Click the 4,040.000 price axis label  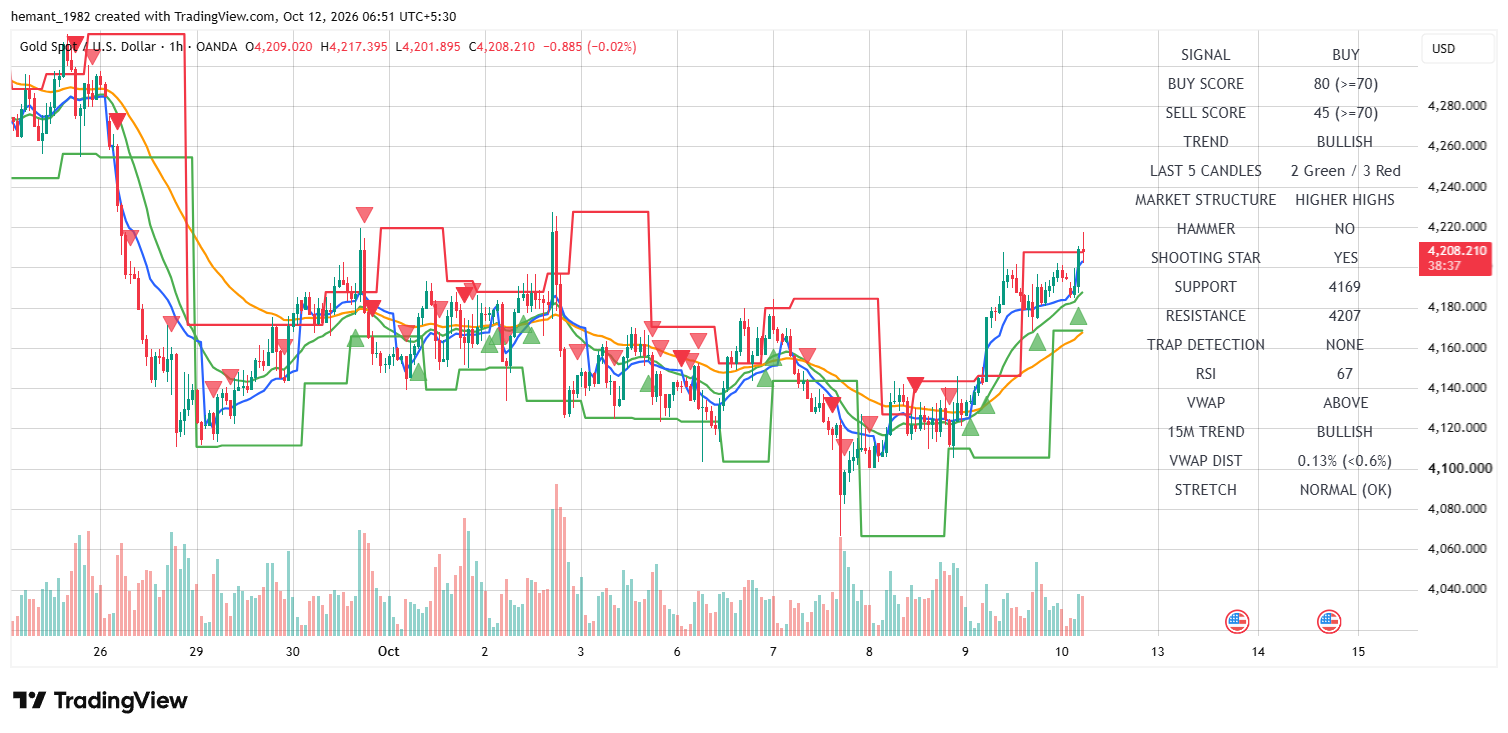tap(1456, 589)
